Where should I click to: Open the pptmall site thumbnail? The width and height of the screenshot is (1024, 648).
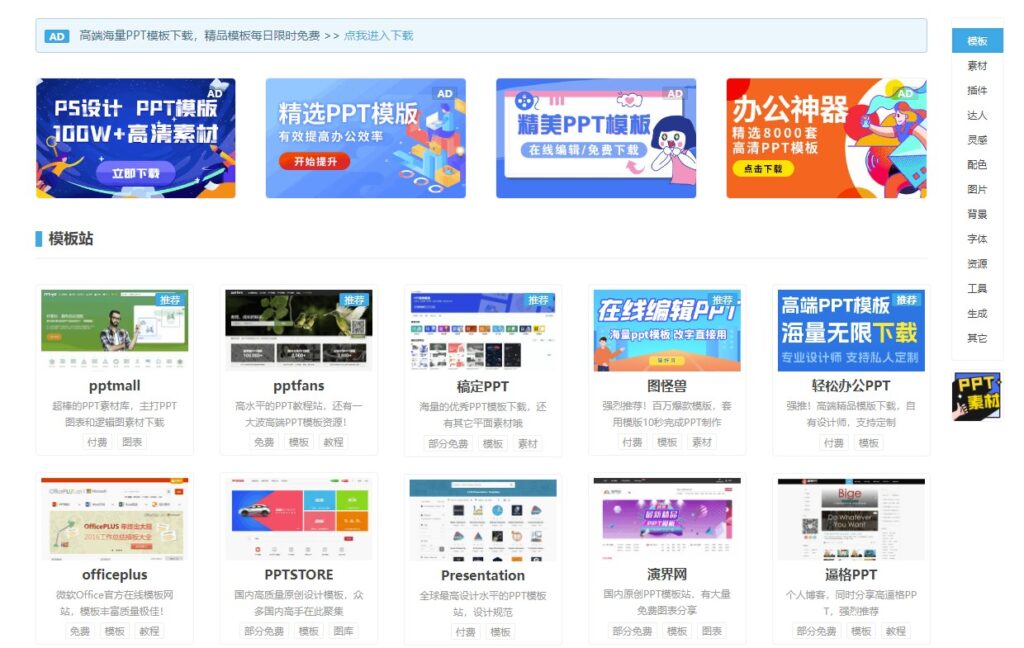pos(115,331)
